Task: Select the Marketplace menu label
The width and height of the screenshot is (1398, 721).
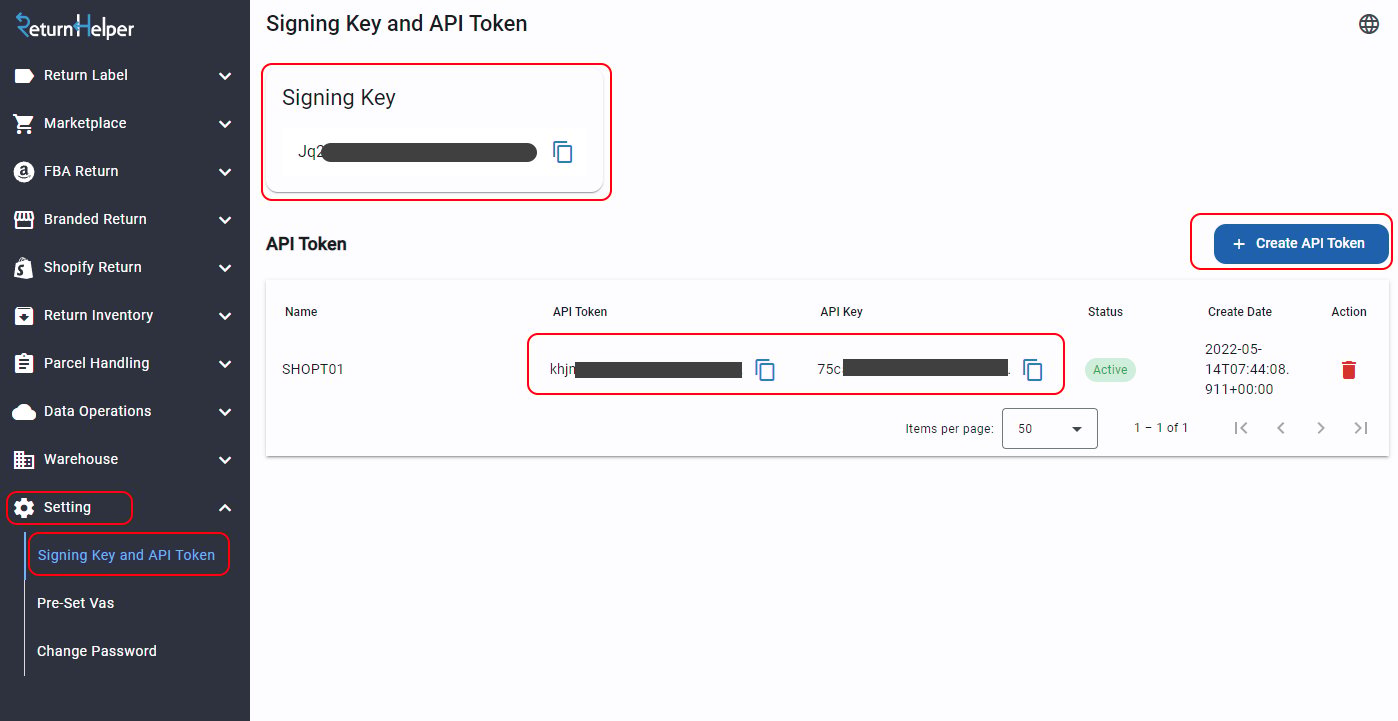Action: pos(85,123)
